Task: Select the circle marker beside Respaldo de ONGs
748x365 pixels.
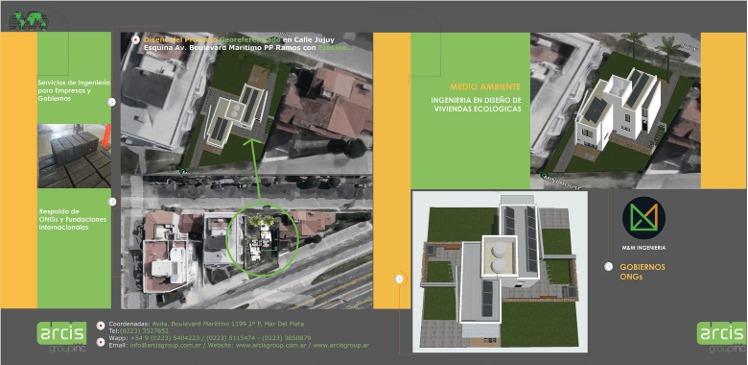Action: coord(112,202)
